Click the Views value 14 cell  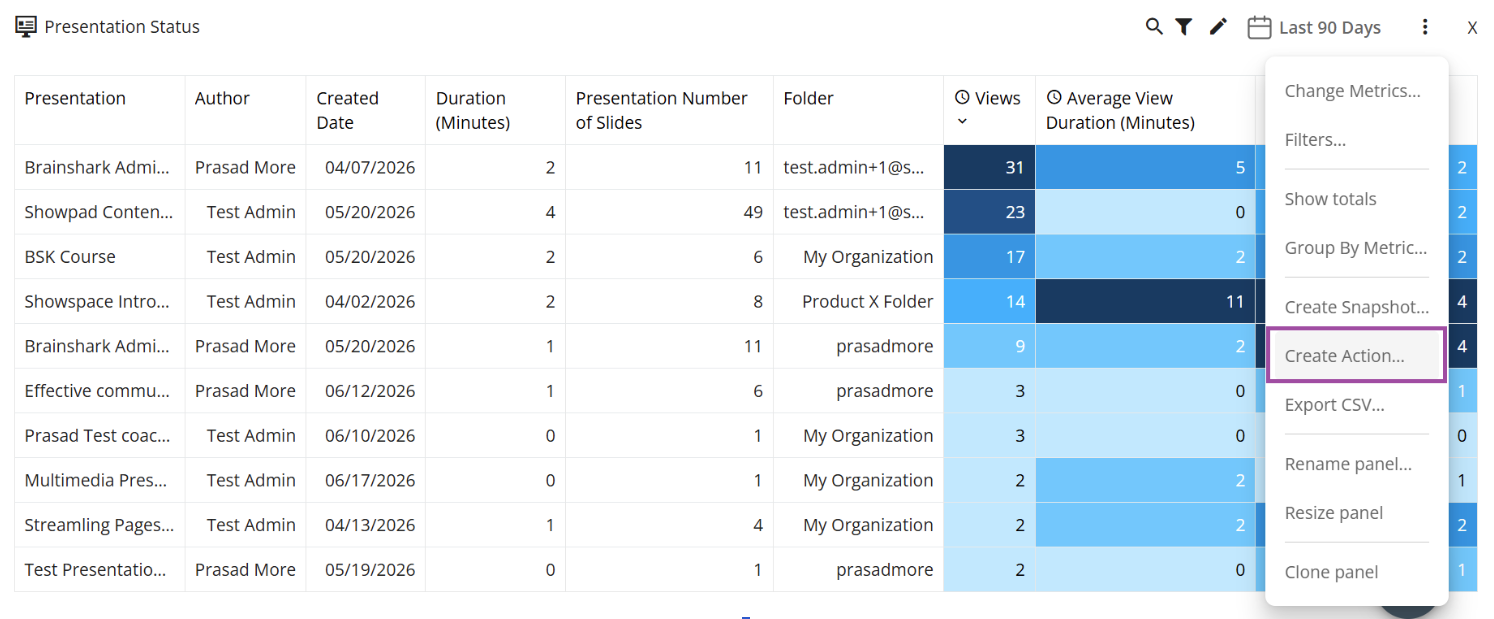(x=989, y=301)
